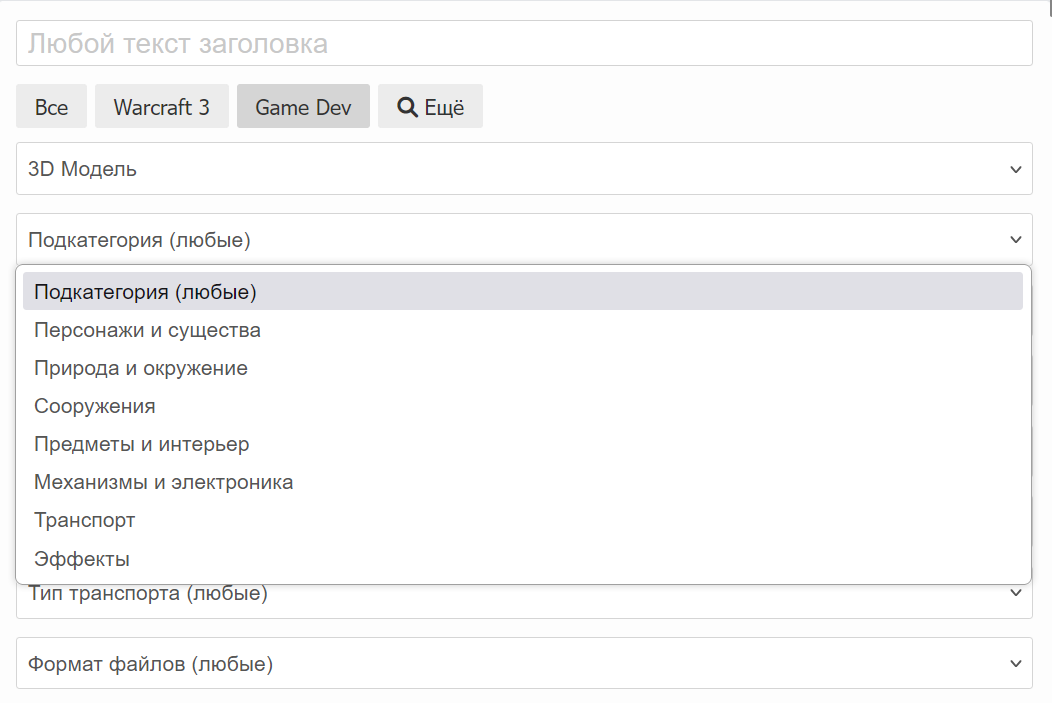Select the Эффекты subcategory option

click(x=82, y=558)
